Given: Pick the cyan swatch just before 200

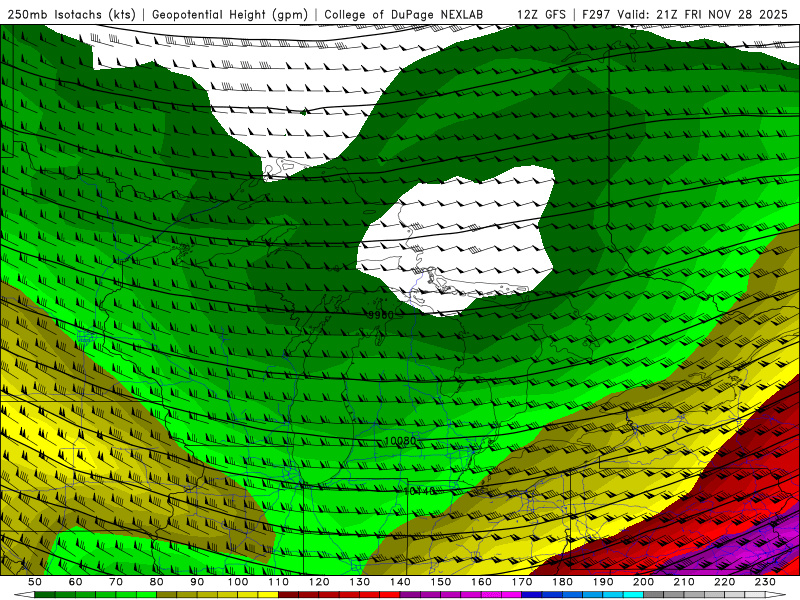Looking at the screenshot, I should pos(633,594).
